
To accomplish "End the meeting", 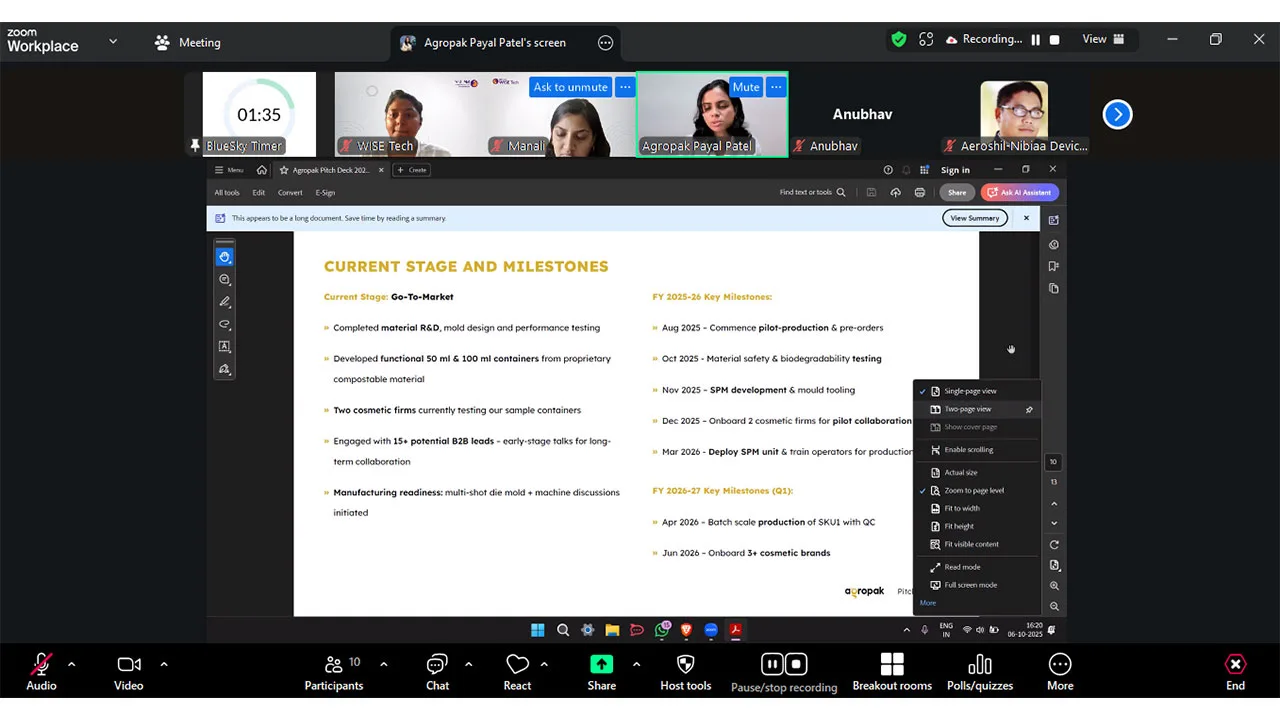I will [x=1235, y=672].
